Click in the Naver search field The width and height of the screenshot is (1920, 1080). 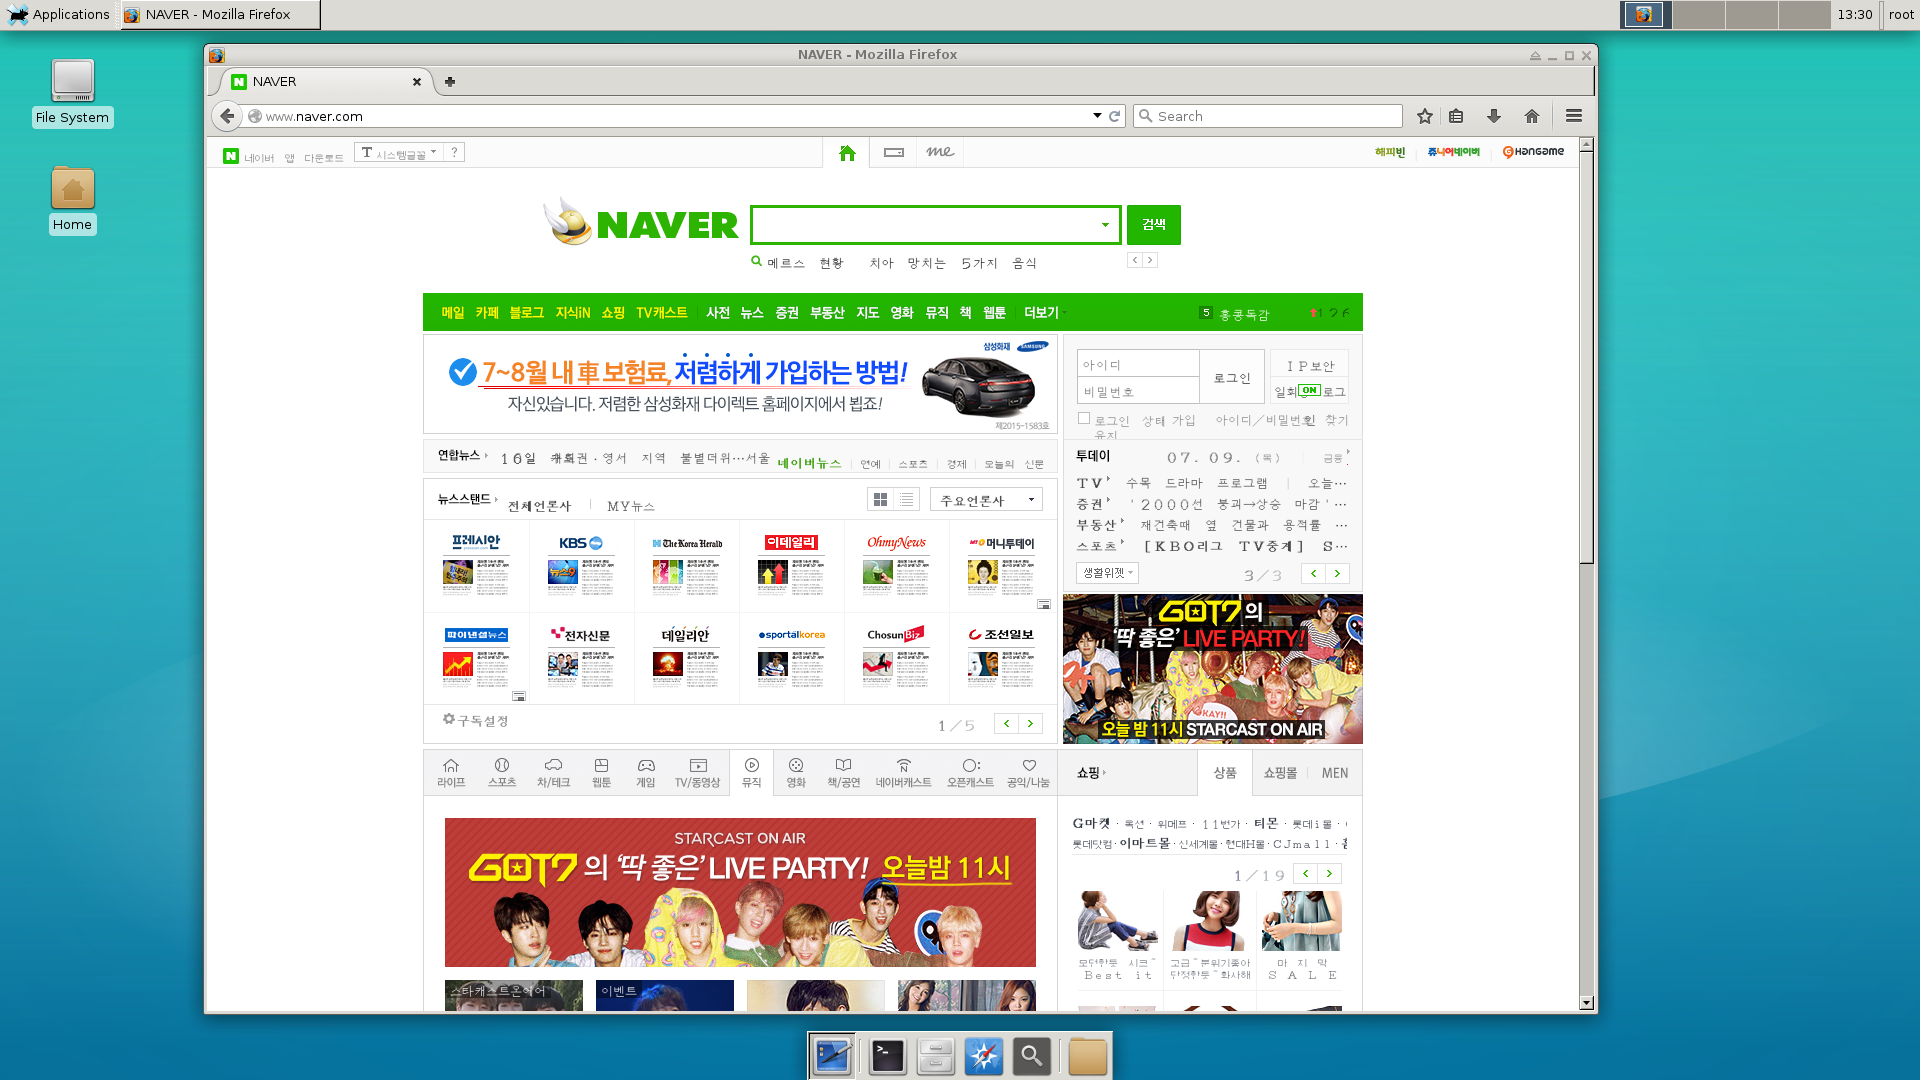coord(923,225)
